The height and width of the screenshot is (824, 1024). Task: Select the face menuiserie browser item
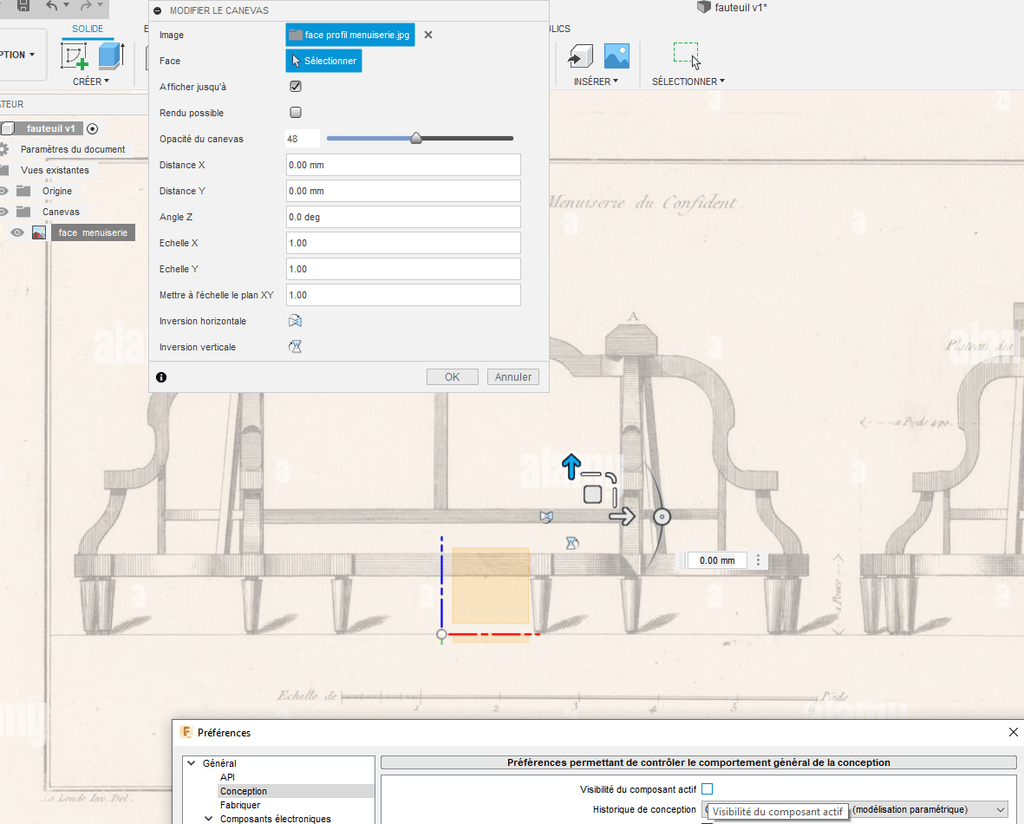pos(93,232)
